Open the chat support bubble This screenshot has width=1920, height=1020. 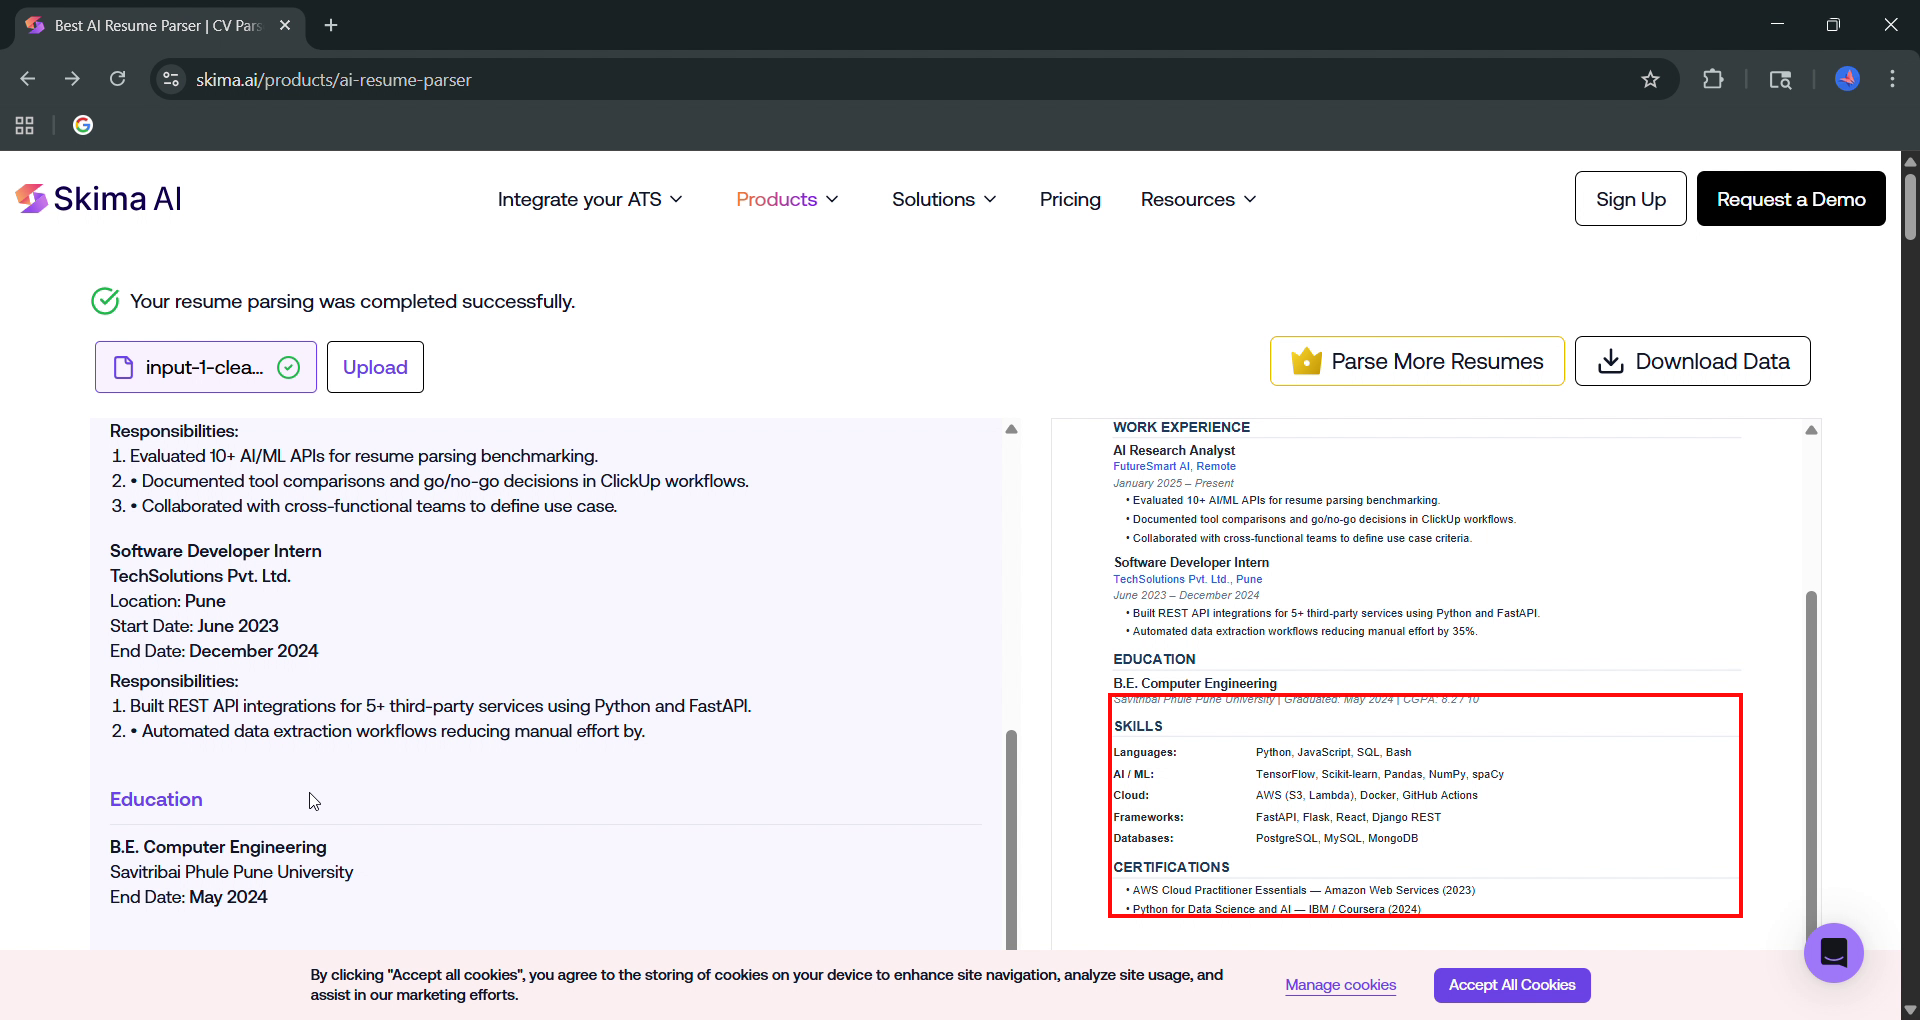pyautogui.click(x=1833, y=952)
